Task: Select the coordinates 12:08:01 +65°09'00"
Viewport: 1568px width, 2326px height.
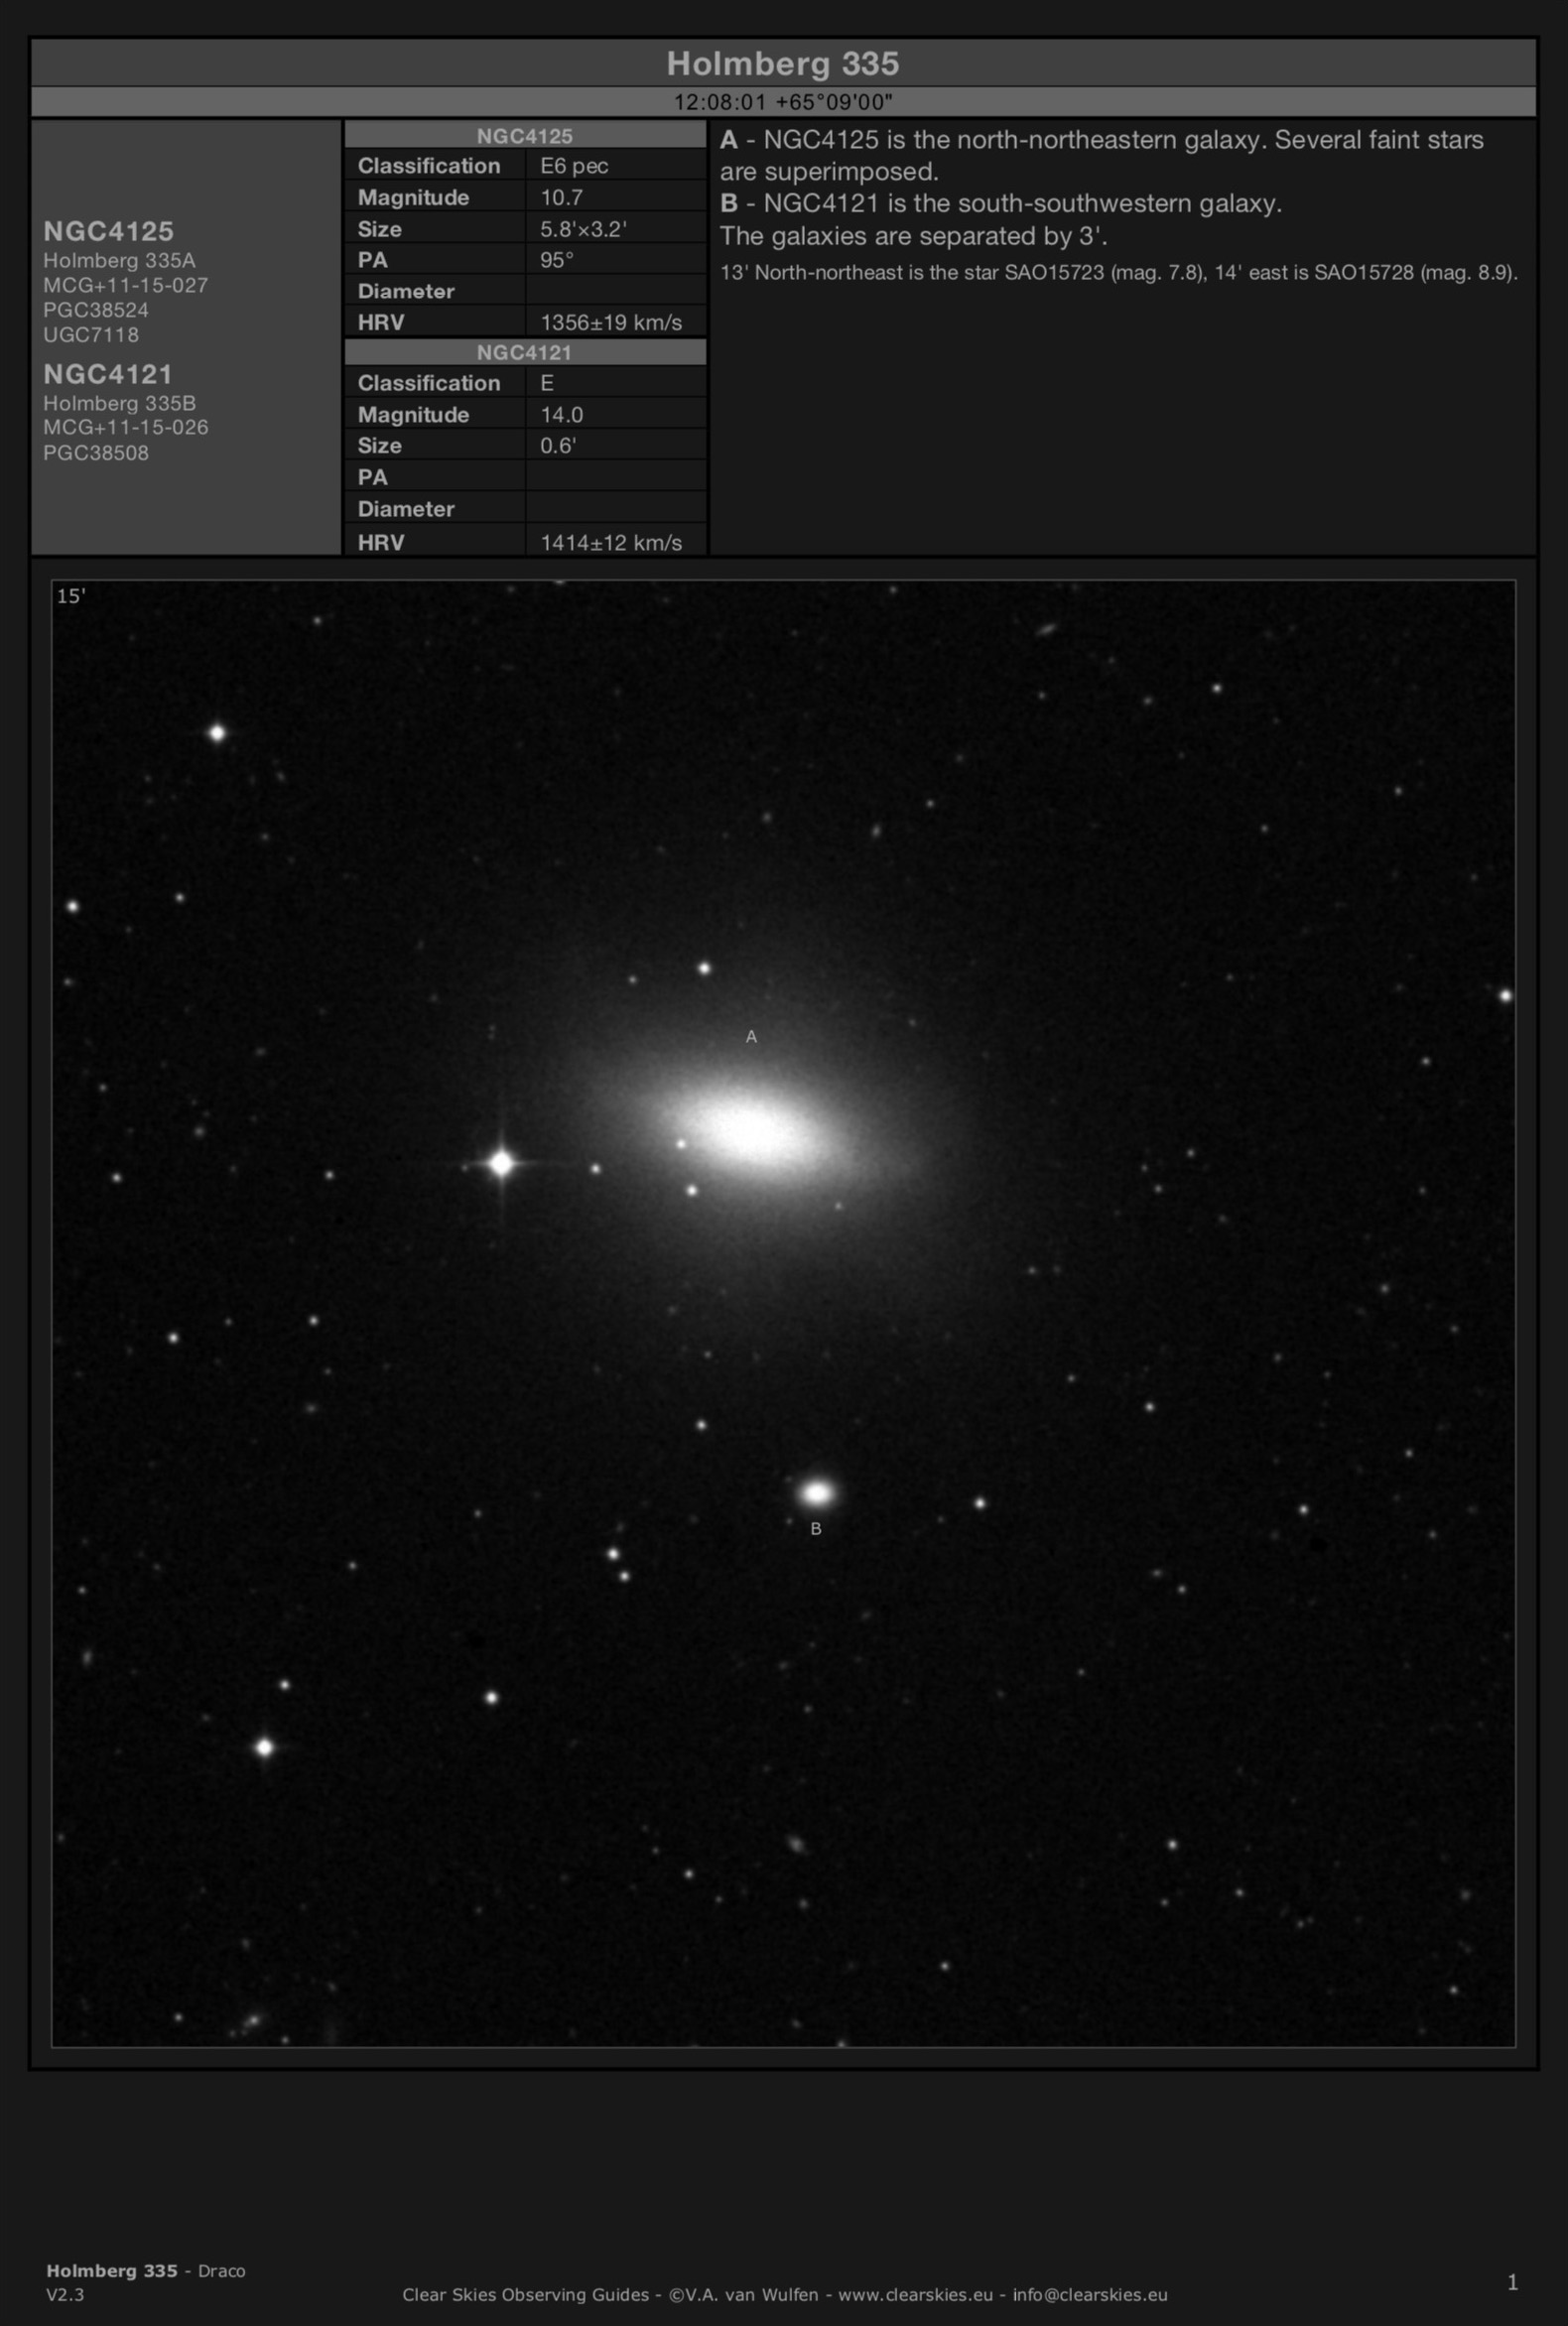Action: [x=783, y=102]
